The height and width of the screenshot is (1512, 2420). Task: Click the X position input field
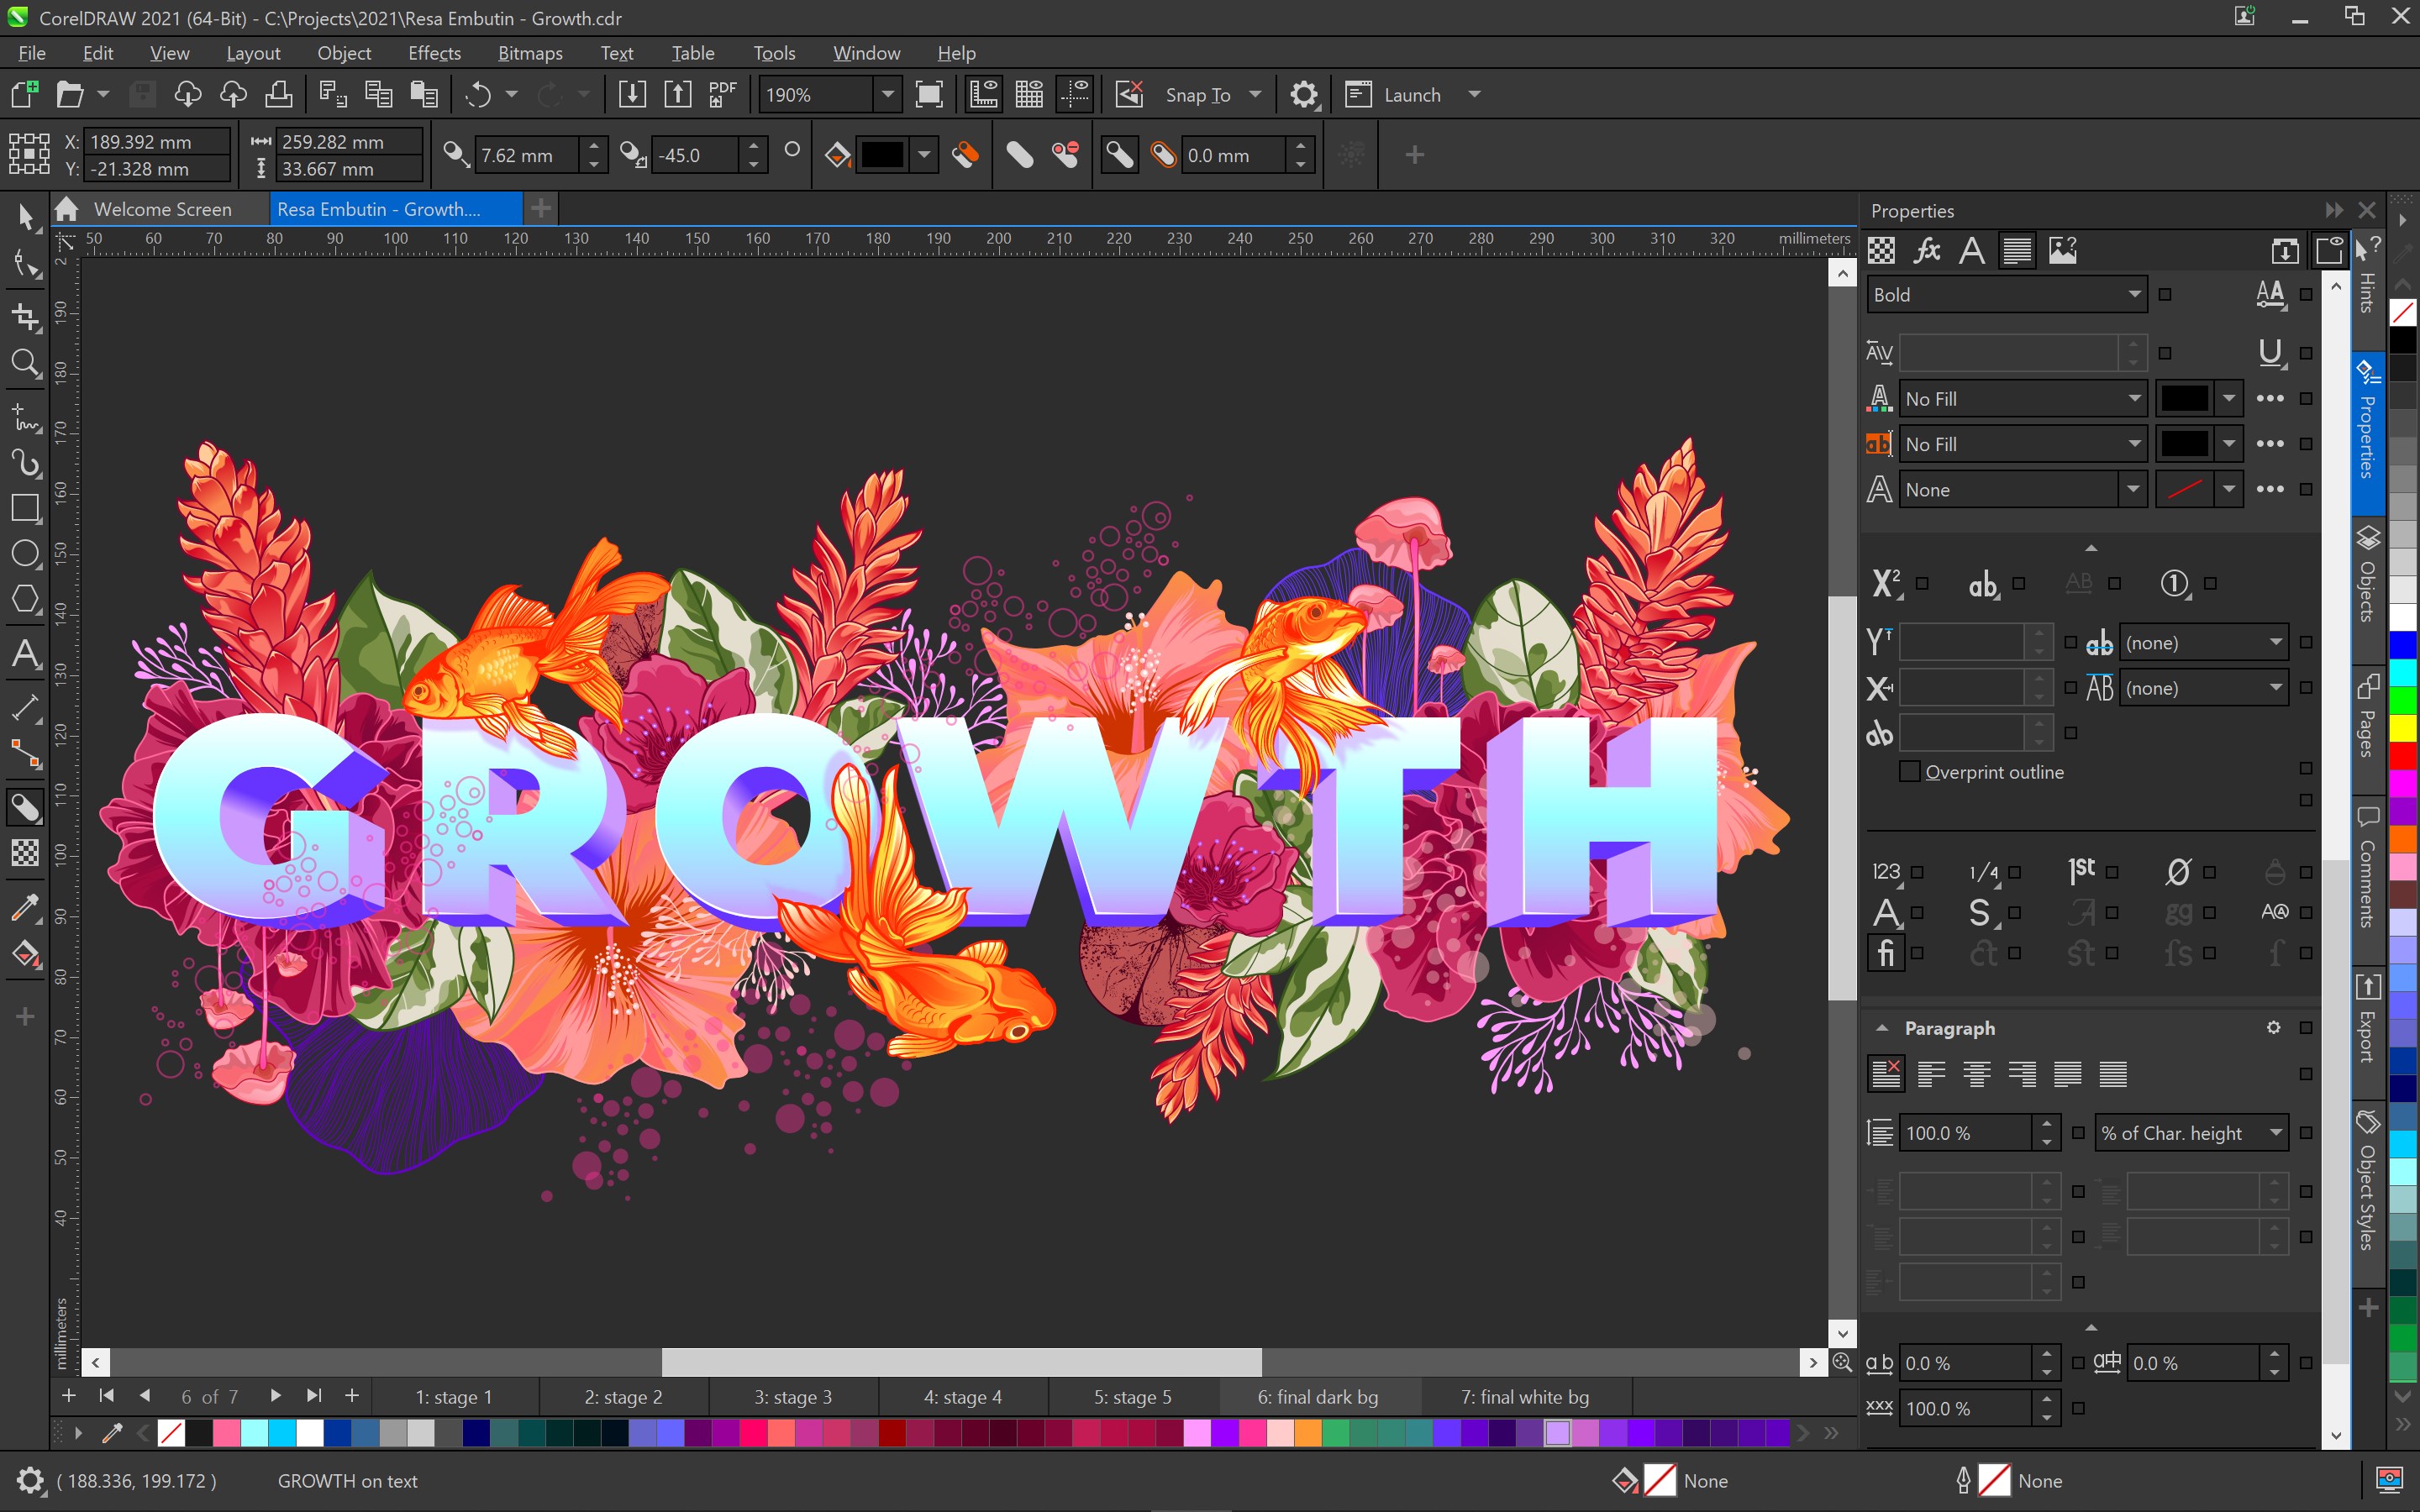[x=155, y=141]
